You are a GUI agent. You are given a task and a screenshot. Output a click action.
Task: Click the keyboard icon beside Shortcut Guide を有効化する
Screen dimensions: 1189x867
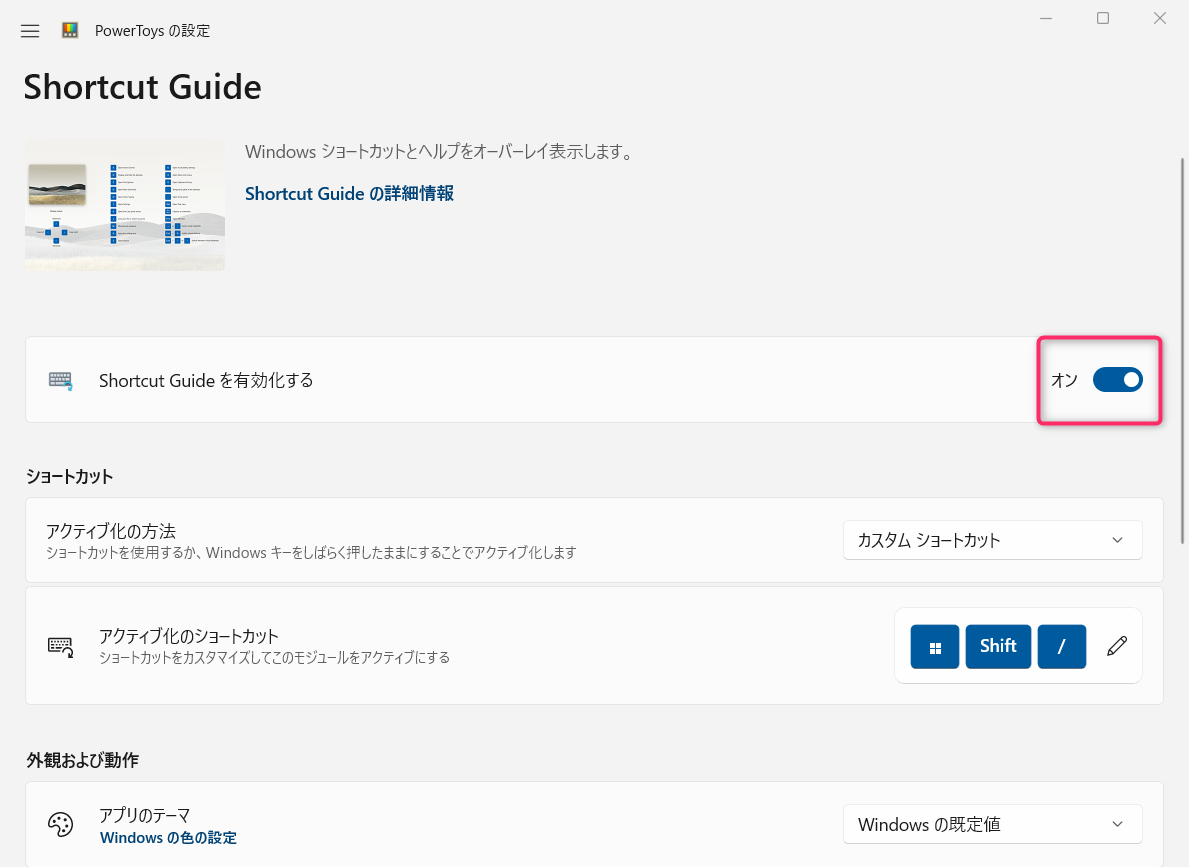(60, 380)
